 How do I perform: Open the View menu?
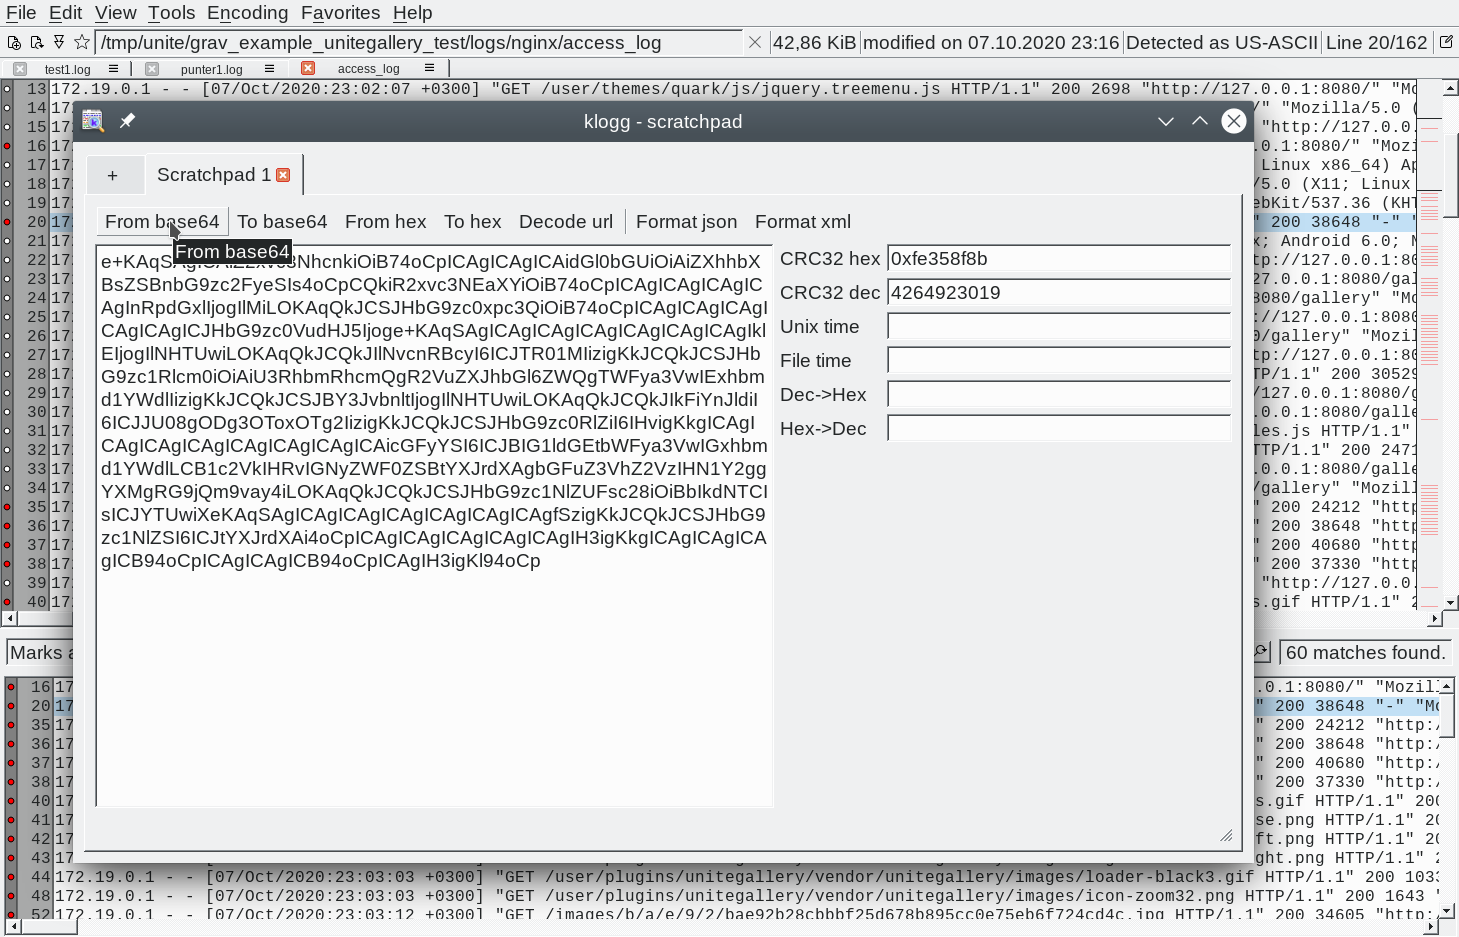(x=115, y=13)
